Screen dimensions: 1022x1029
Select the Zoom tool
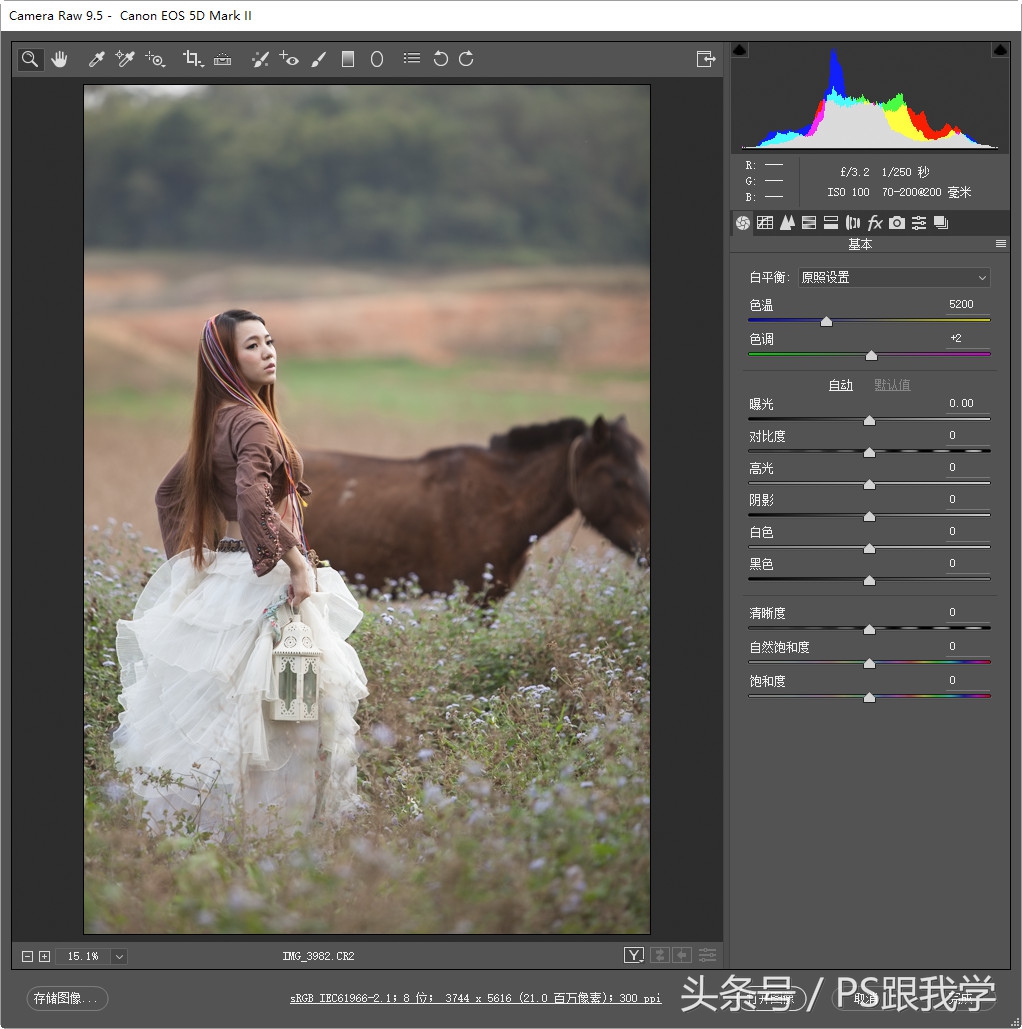[30, 59]
